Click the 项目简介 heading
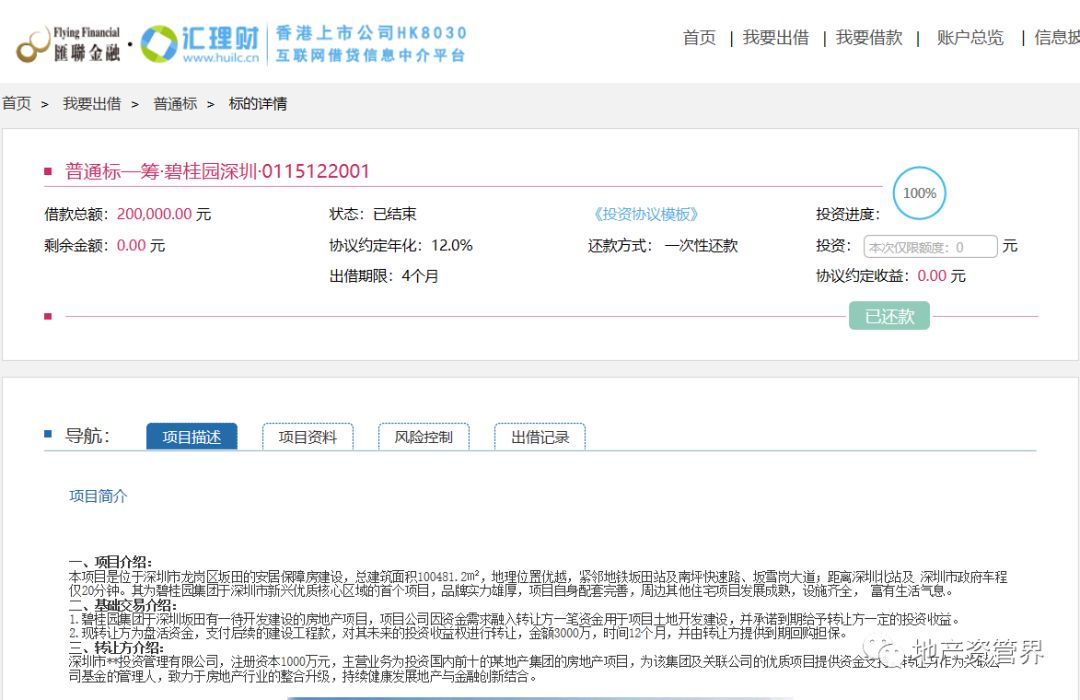 pos(98,496)
